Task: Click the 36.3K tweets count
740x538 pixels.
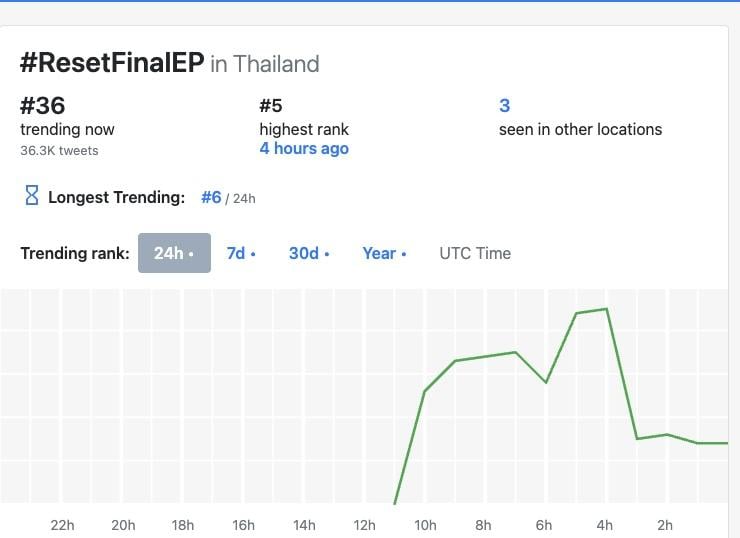Action: (59, 150)
